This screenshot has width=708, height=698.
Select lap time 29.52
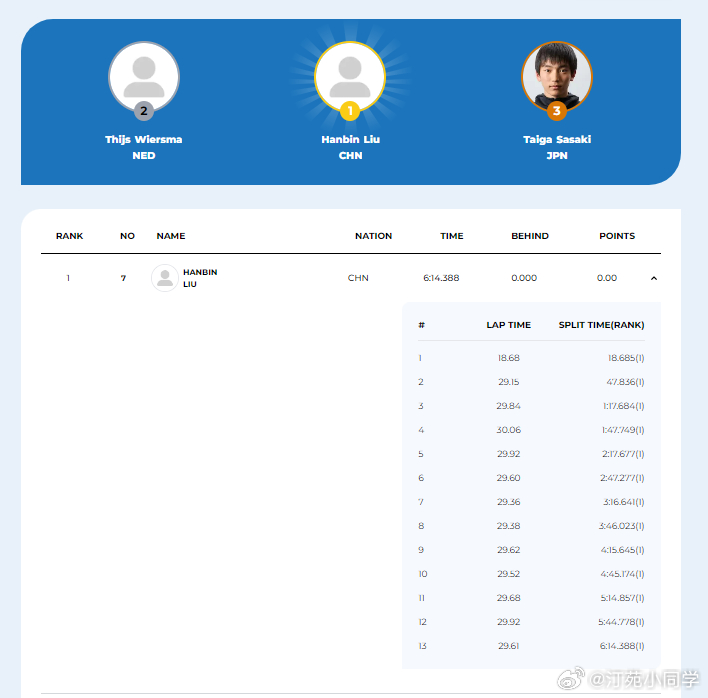tap(508, 574)
